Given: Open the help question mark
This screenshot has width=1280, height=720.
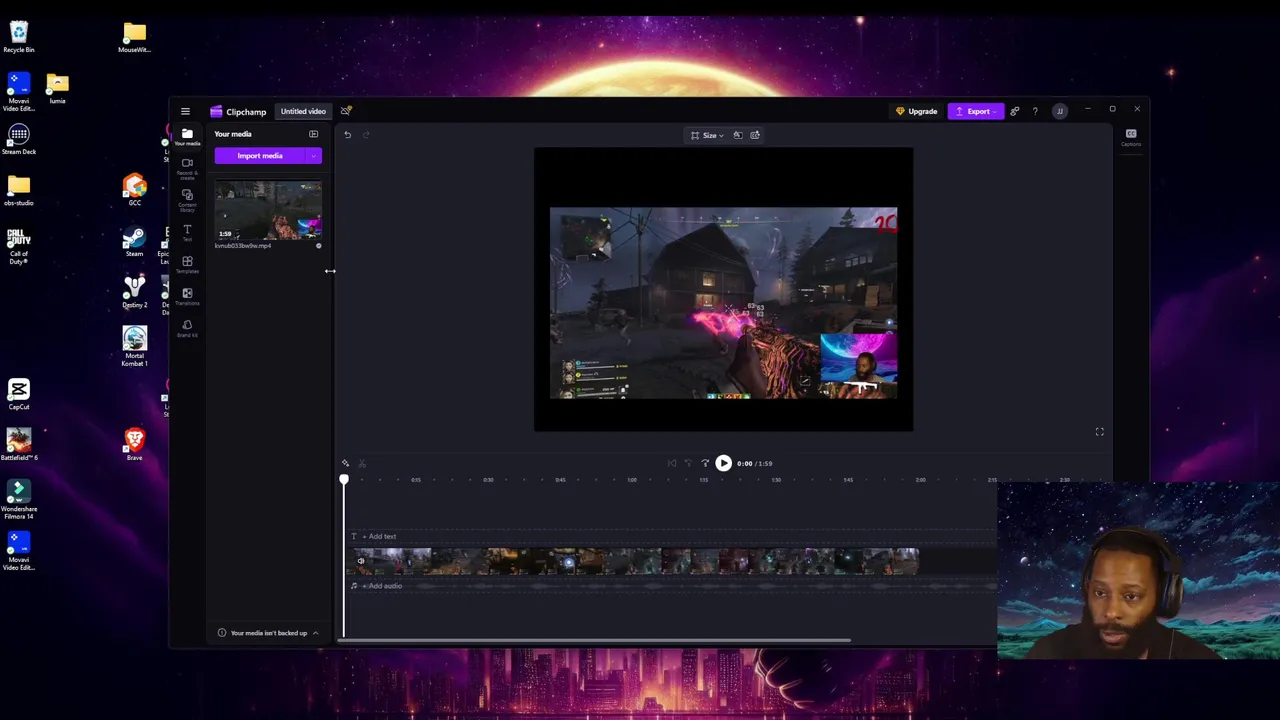Looking at the screenshot, I should [1035, 111].
